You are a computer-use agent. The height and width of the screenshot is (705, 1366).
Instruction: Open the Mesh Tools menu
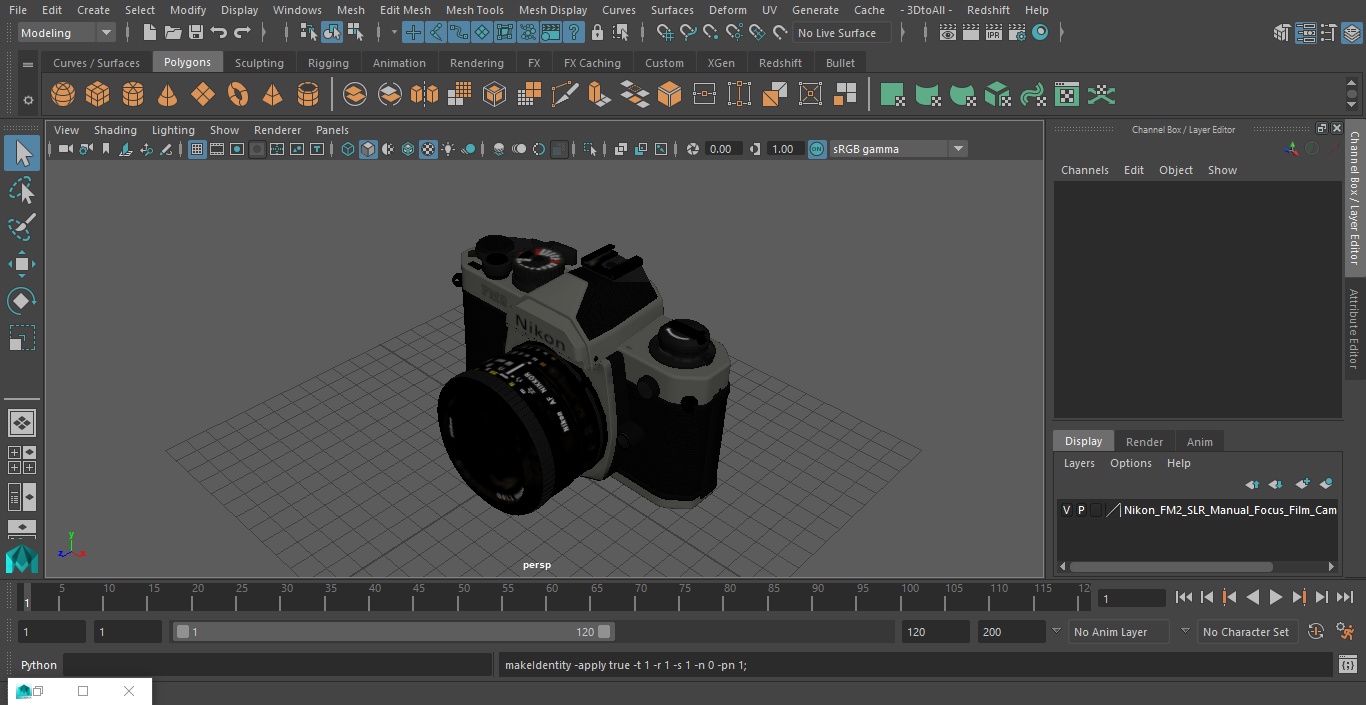point(474,10)
